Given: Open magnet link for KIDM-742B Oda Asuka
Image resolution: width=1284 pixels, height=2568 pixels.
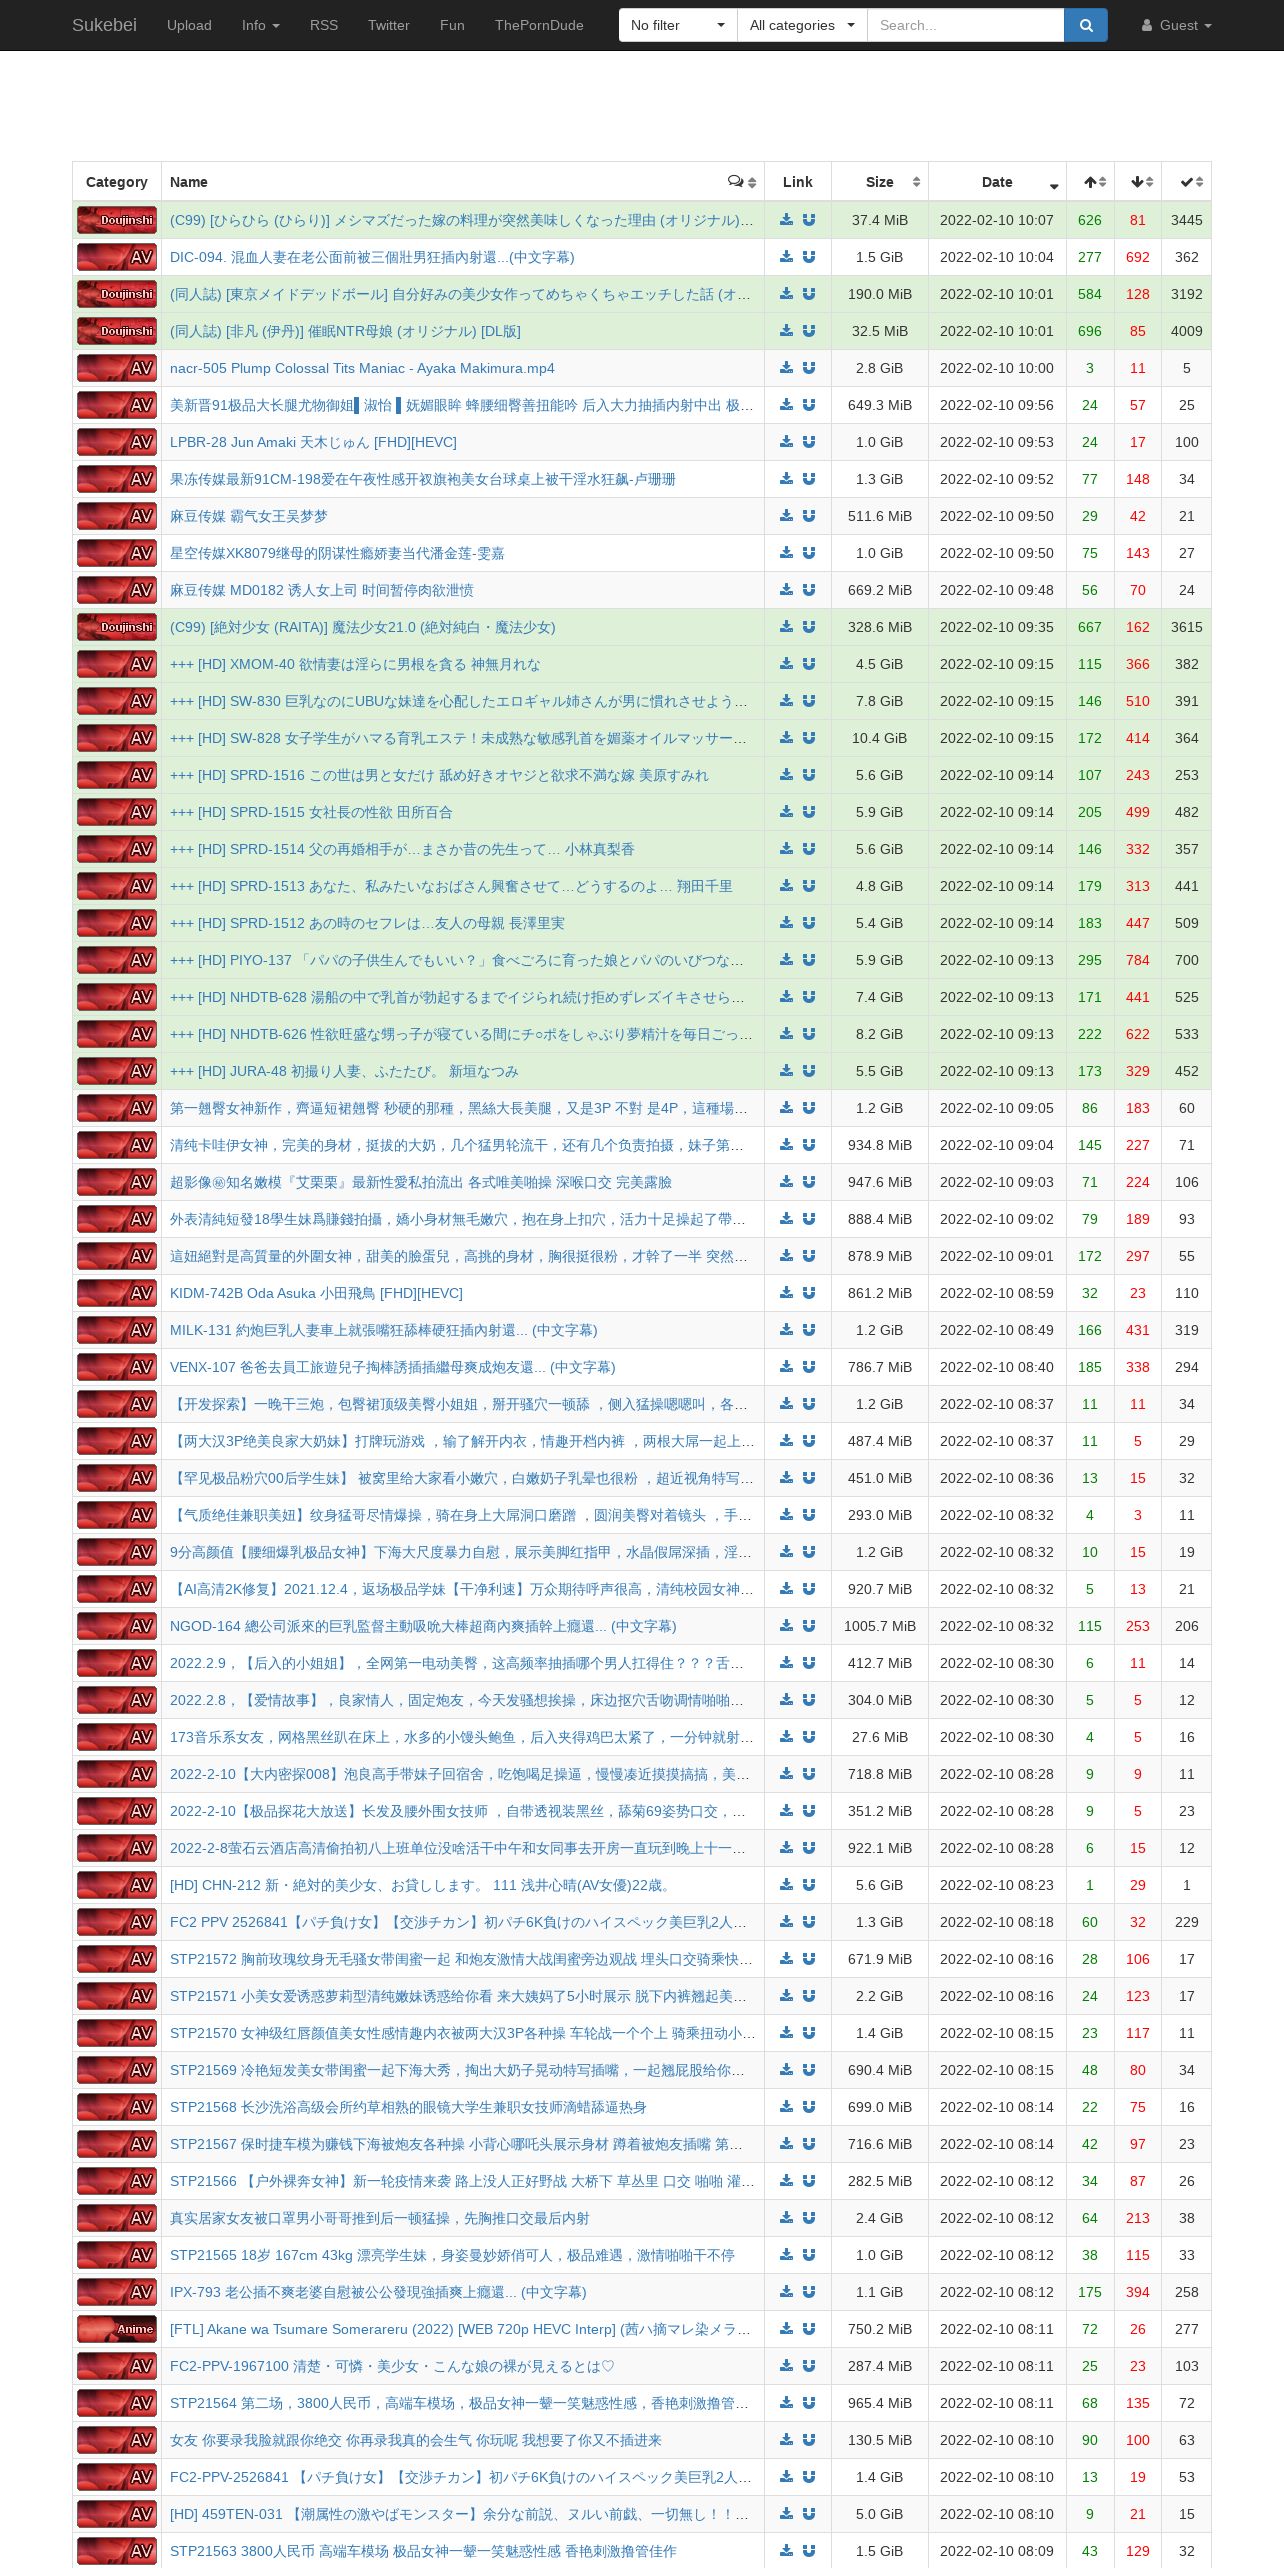Looking at the screenshot, I should 809,1293.
